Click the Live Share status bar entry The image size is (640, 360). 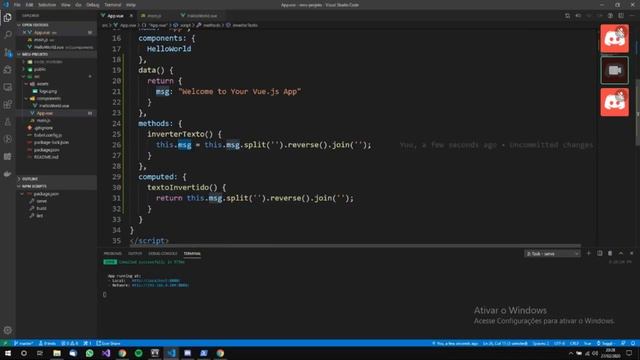tap(108, 343)
